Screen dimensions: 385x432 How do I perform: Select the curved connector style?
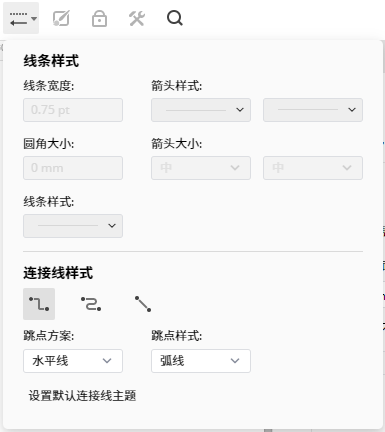click(91, 304)
